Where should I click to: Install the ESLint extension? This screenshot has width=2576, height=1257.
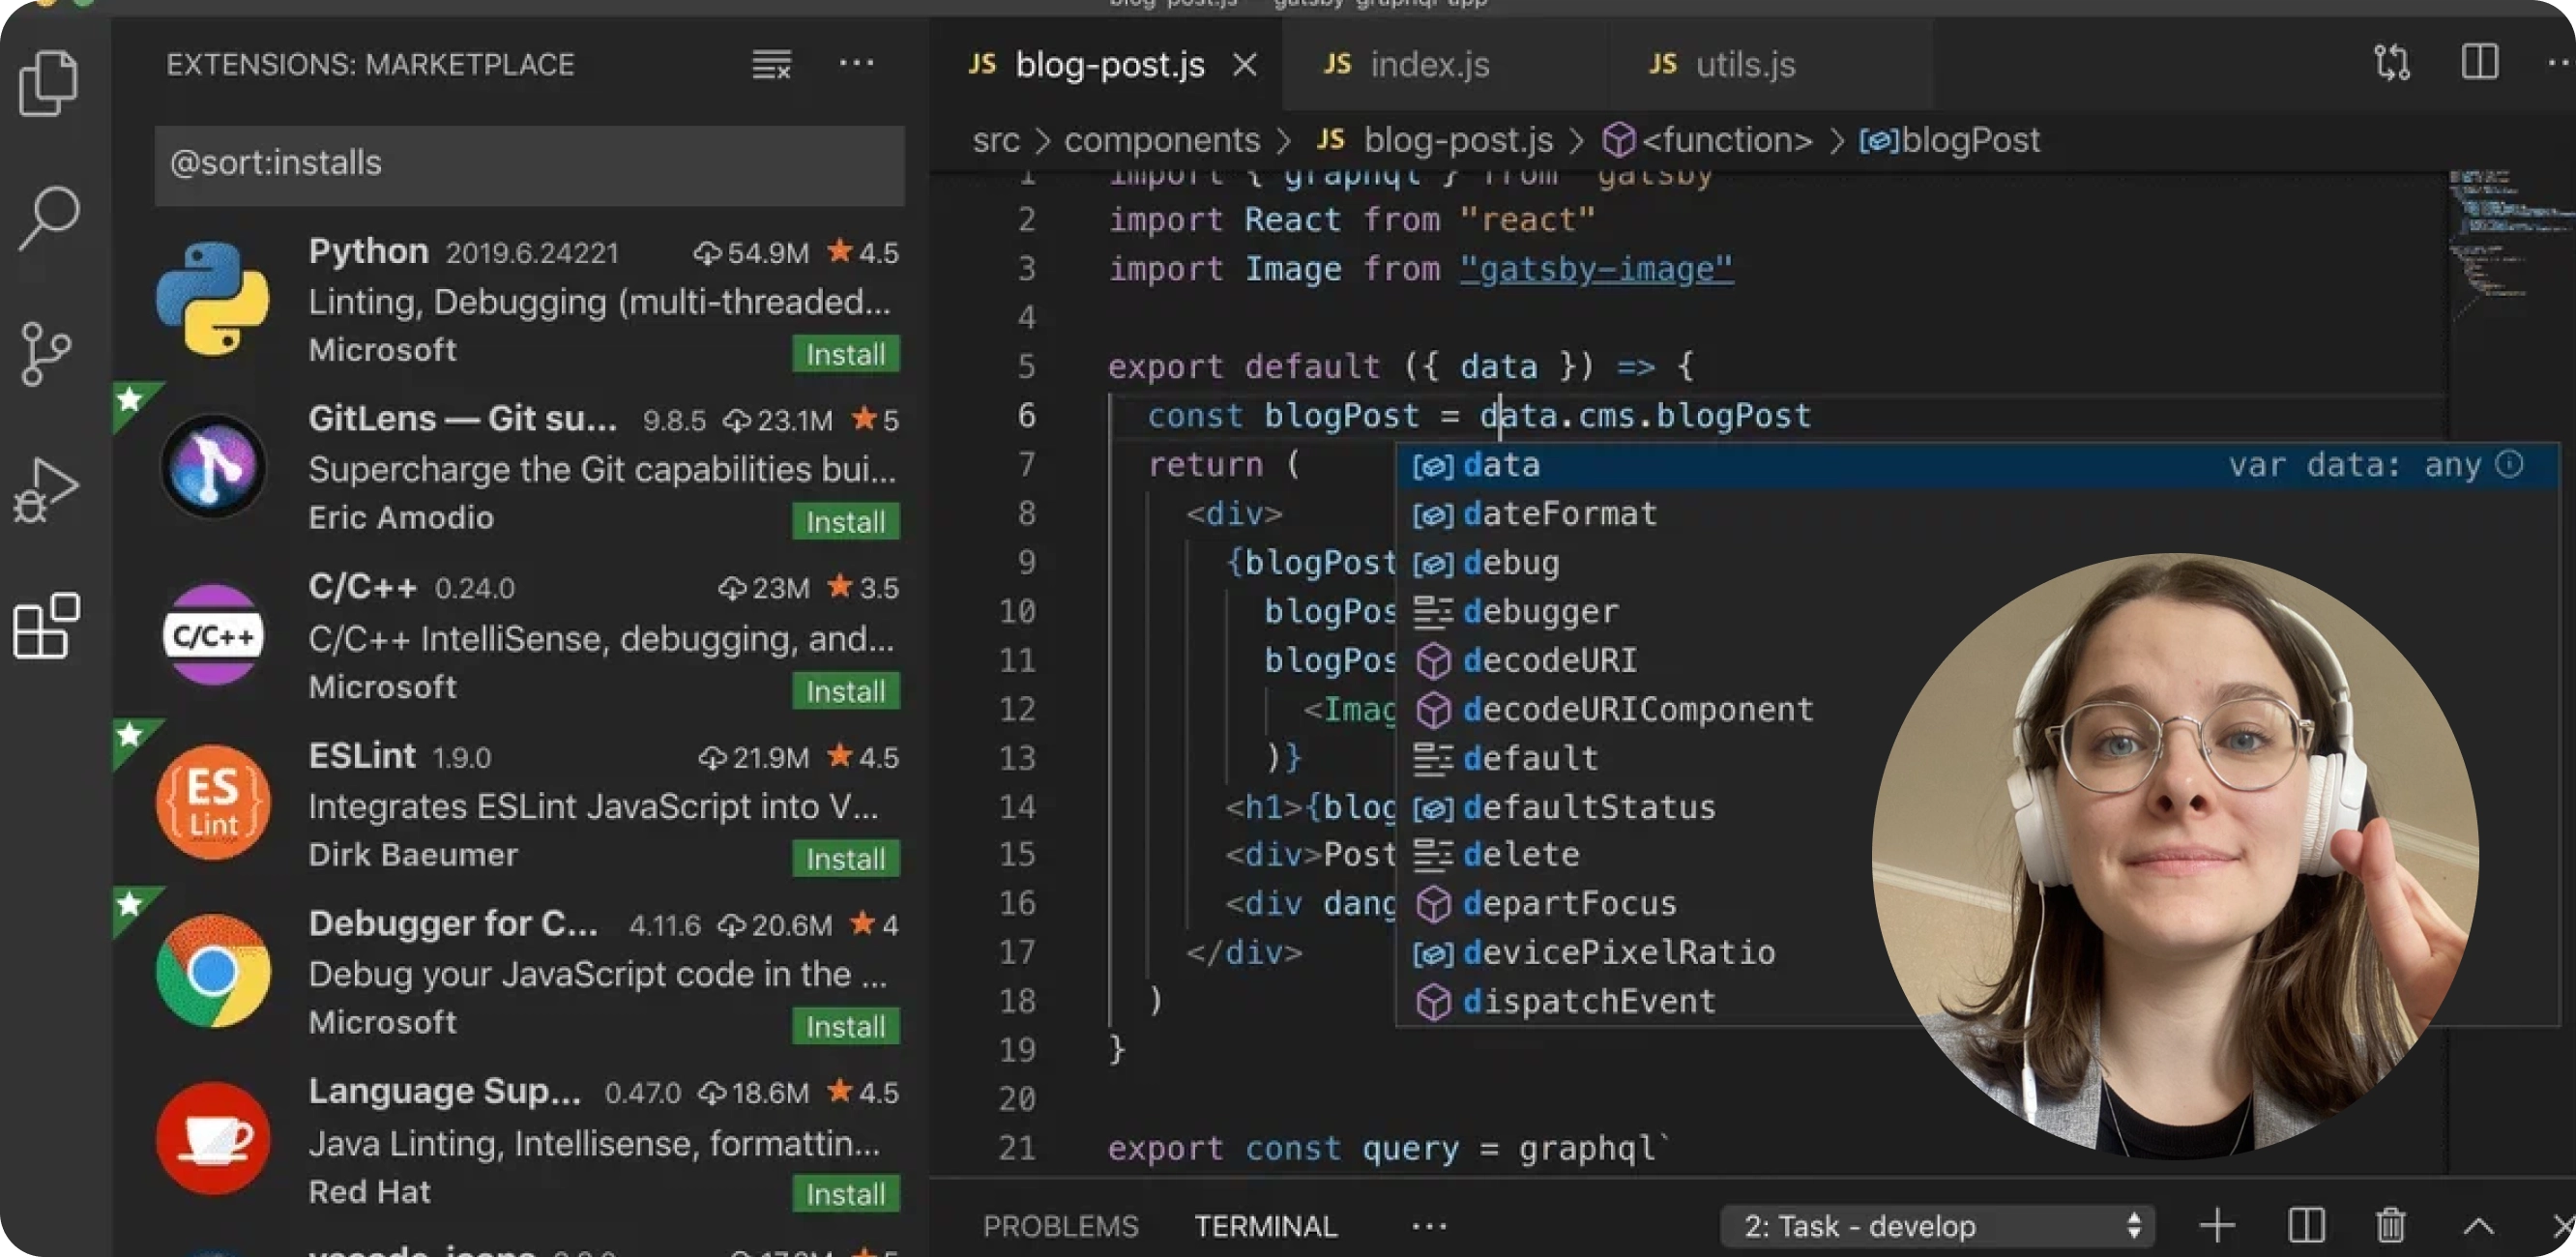(x=846, y=859)
